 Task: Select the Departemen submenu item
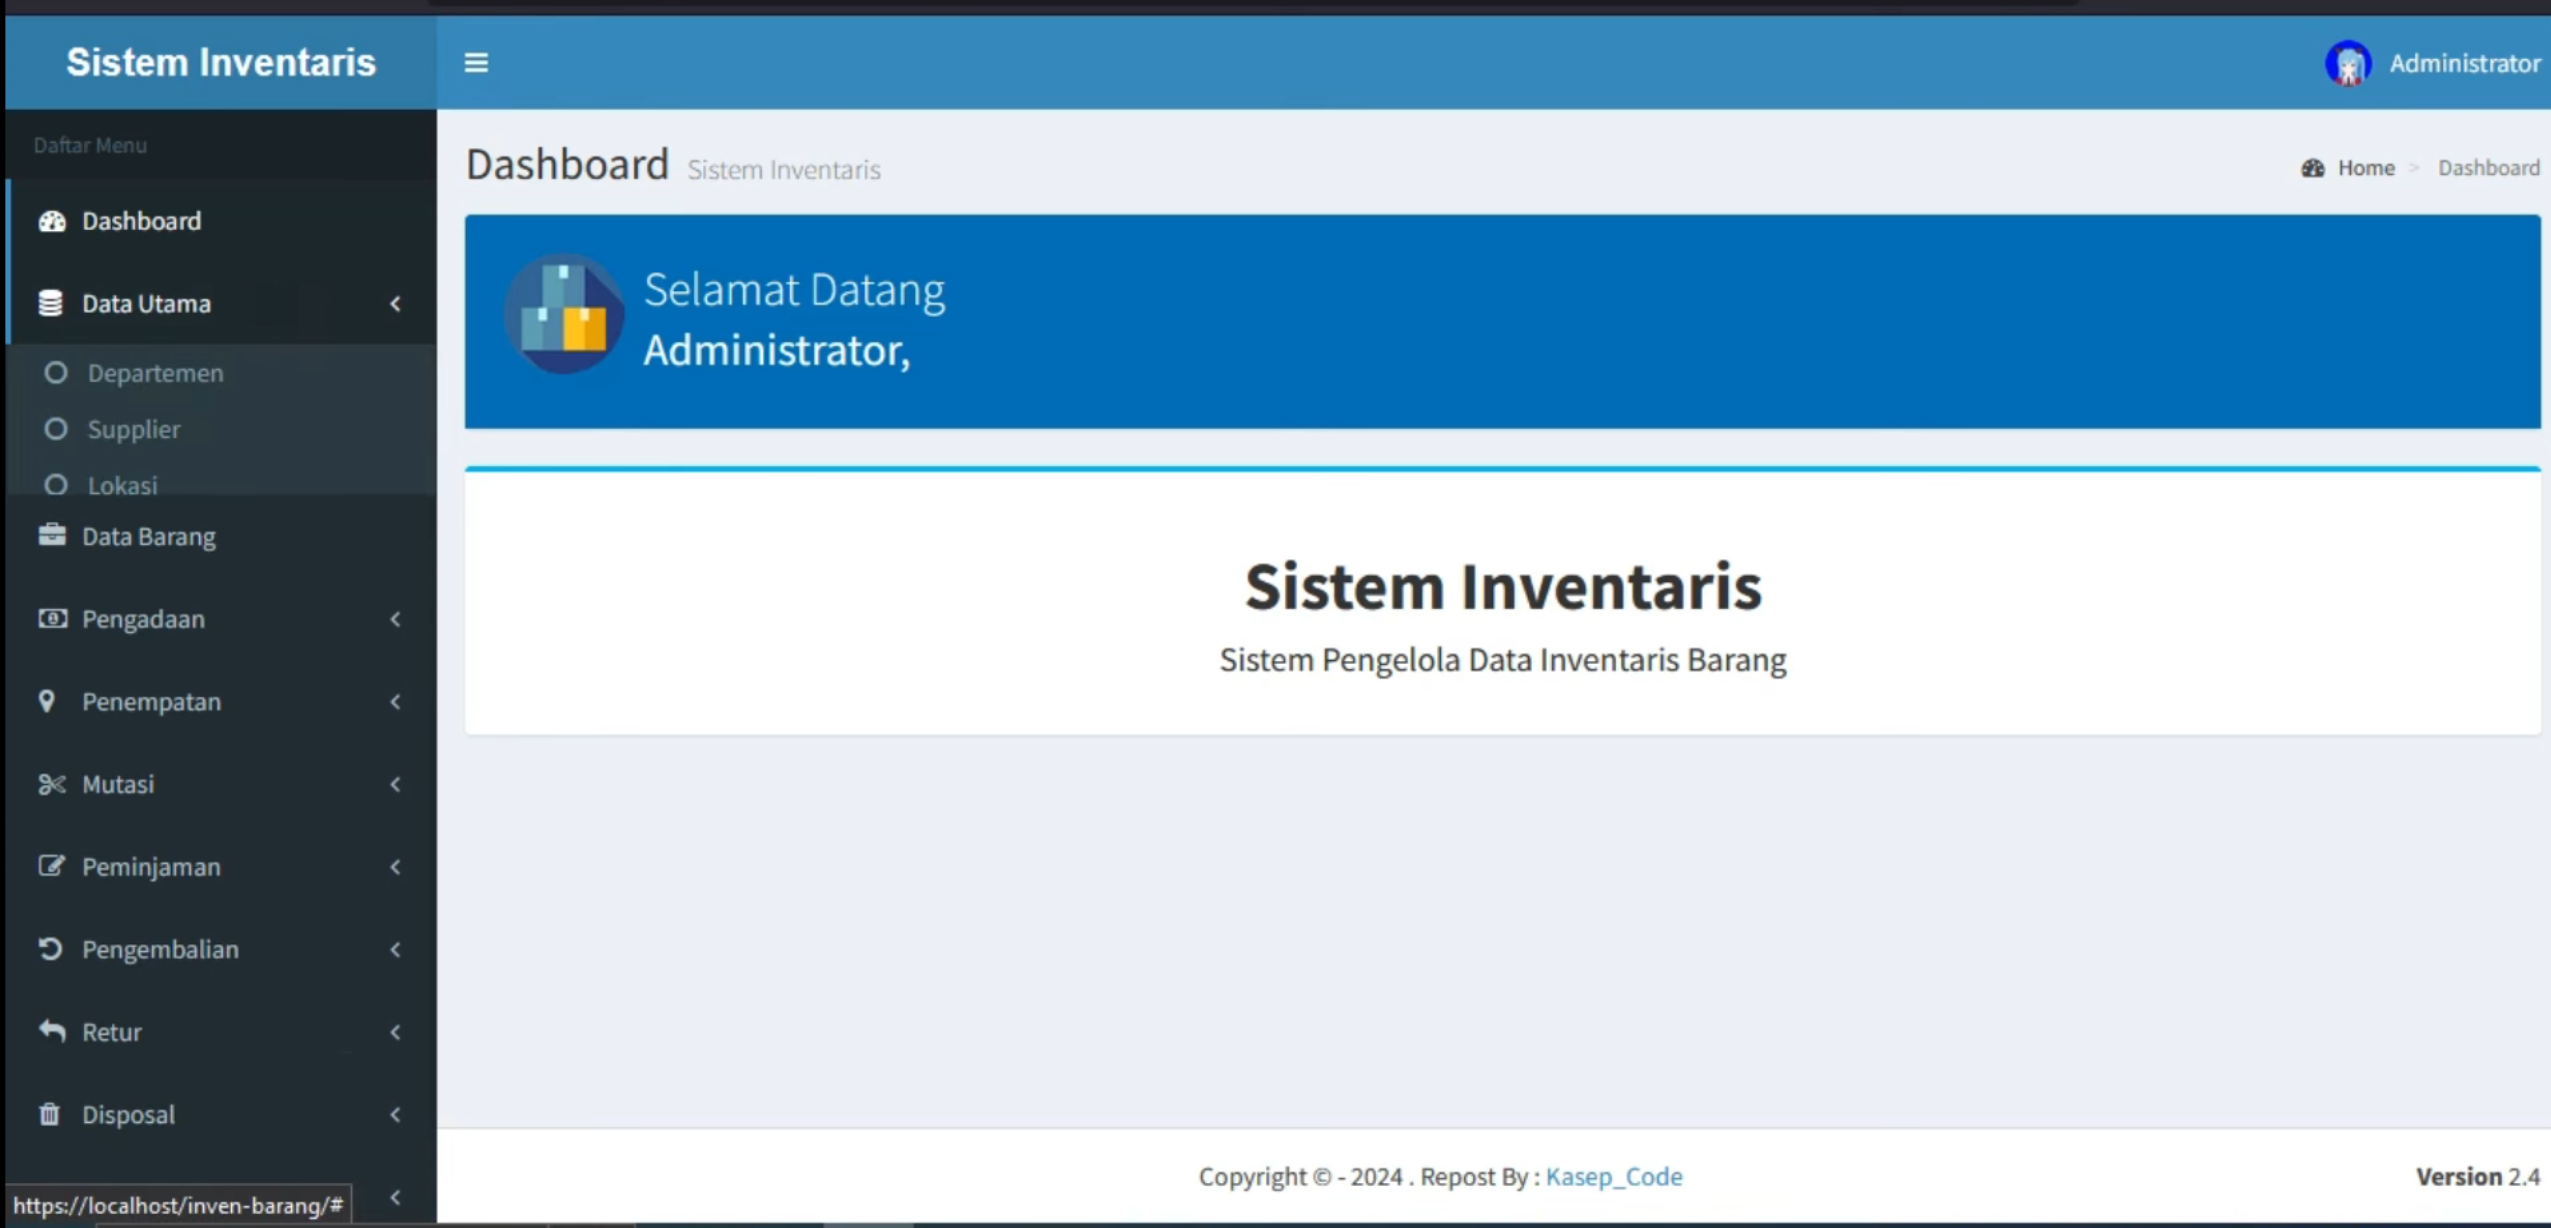[x=221, y=373]
